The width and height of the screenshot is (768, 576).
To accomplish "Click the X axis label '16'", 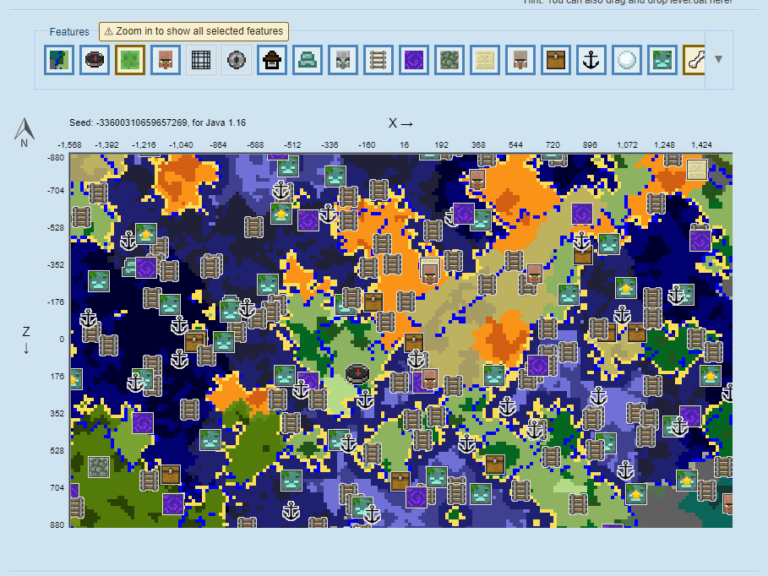I will click(x=404, y=145).
